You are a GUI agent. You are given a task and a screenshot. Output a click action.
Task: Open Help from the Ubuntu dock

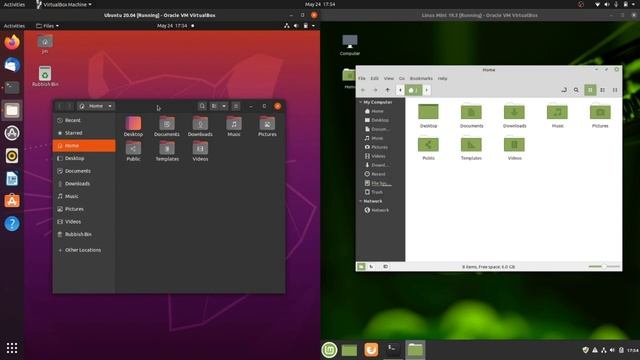[12, 224]
